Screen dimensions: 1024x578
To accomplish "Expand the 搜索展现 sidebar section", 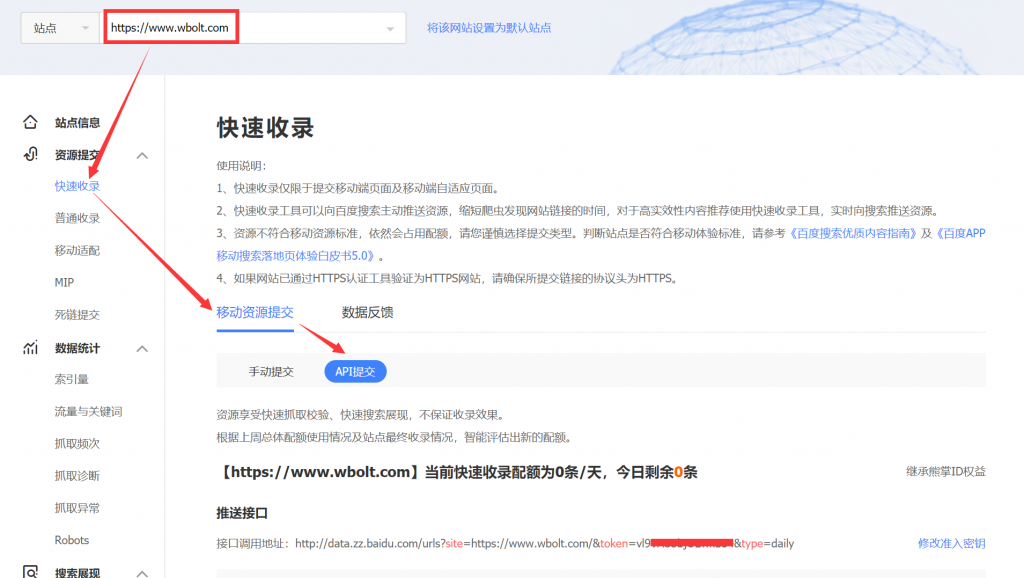I will [142, 574].
